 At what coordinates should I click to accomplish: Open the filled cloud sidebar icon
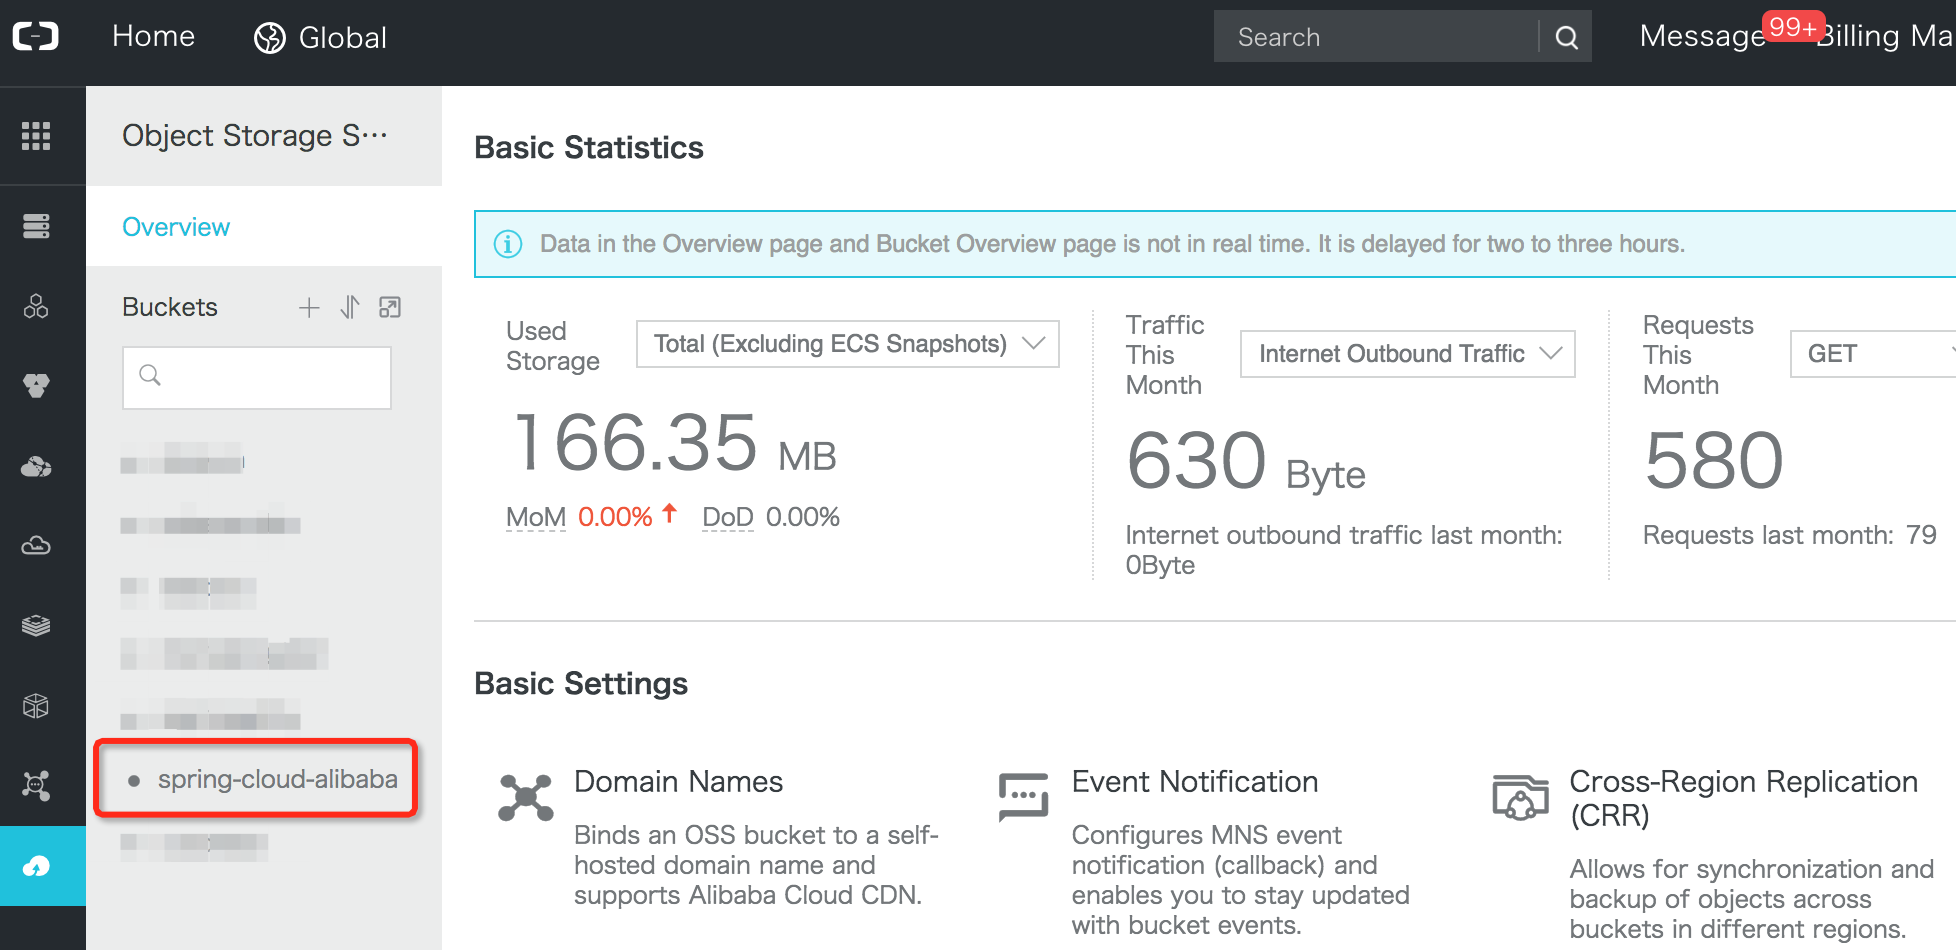pos(36,466)
